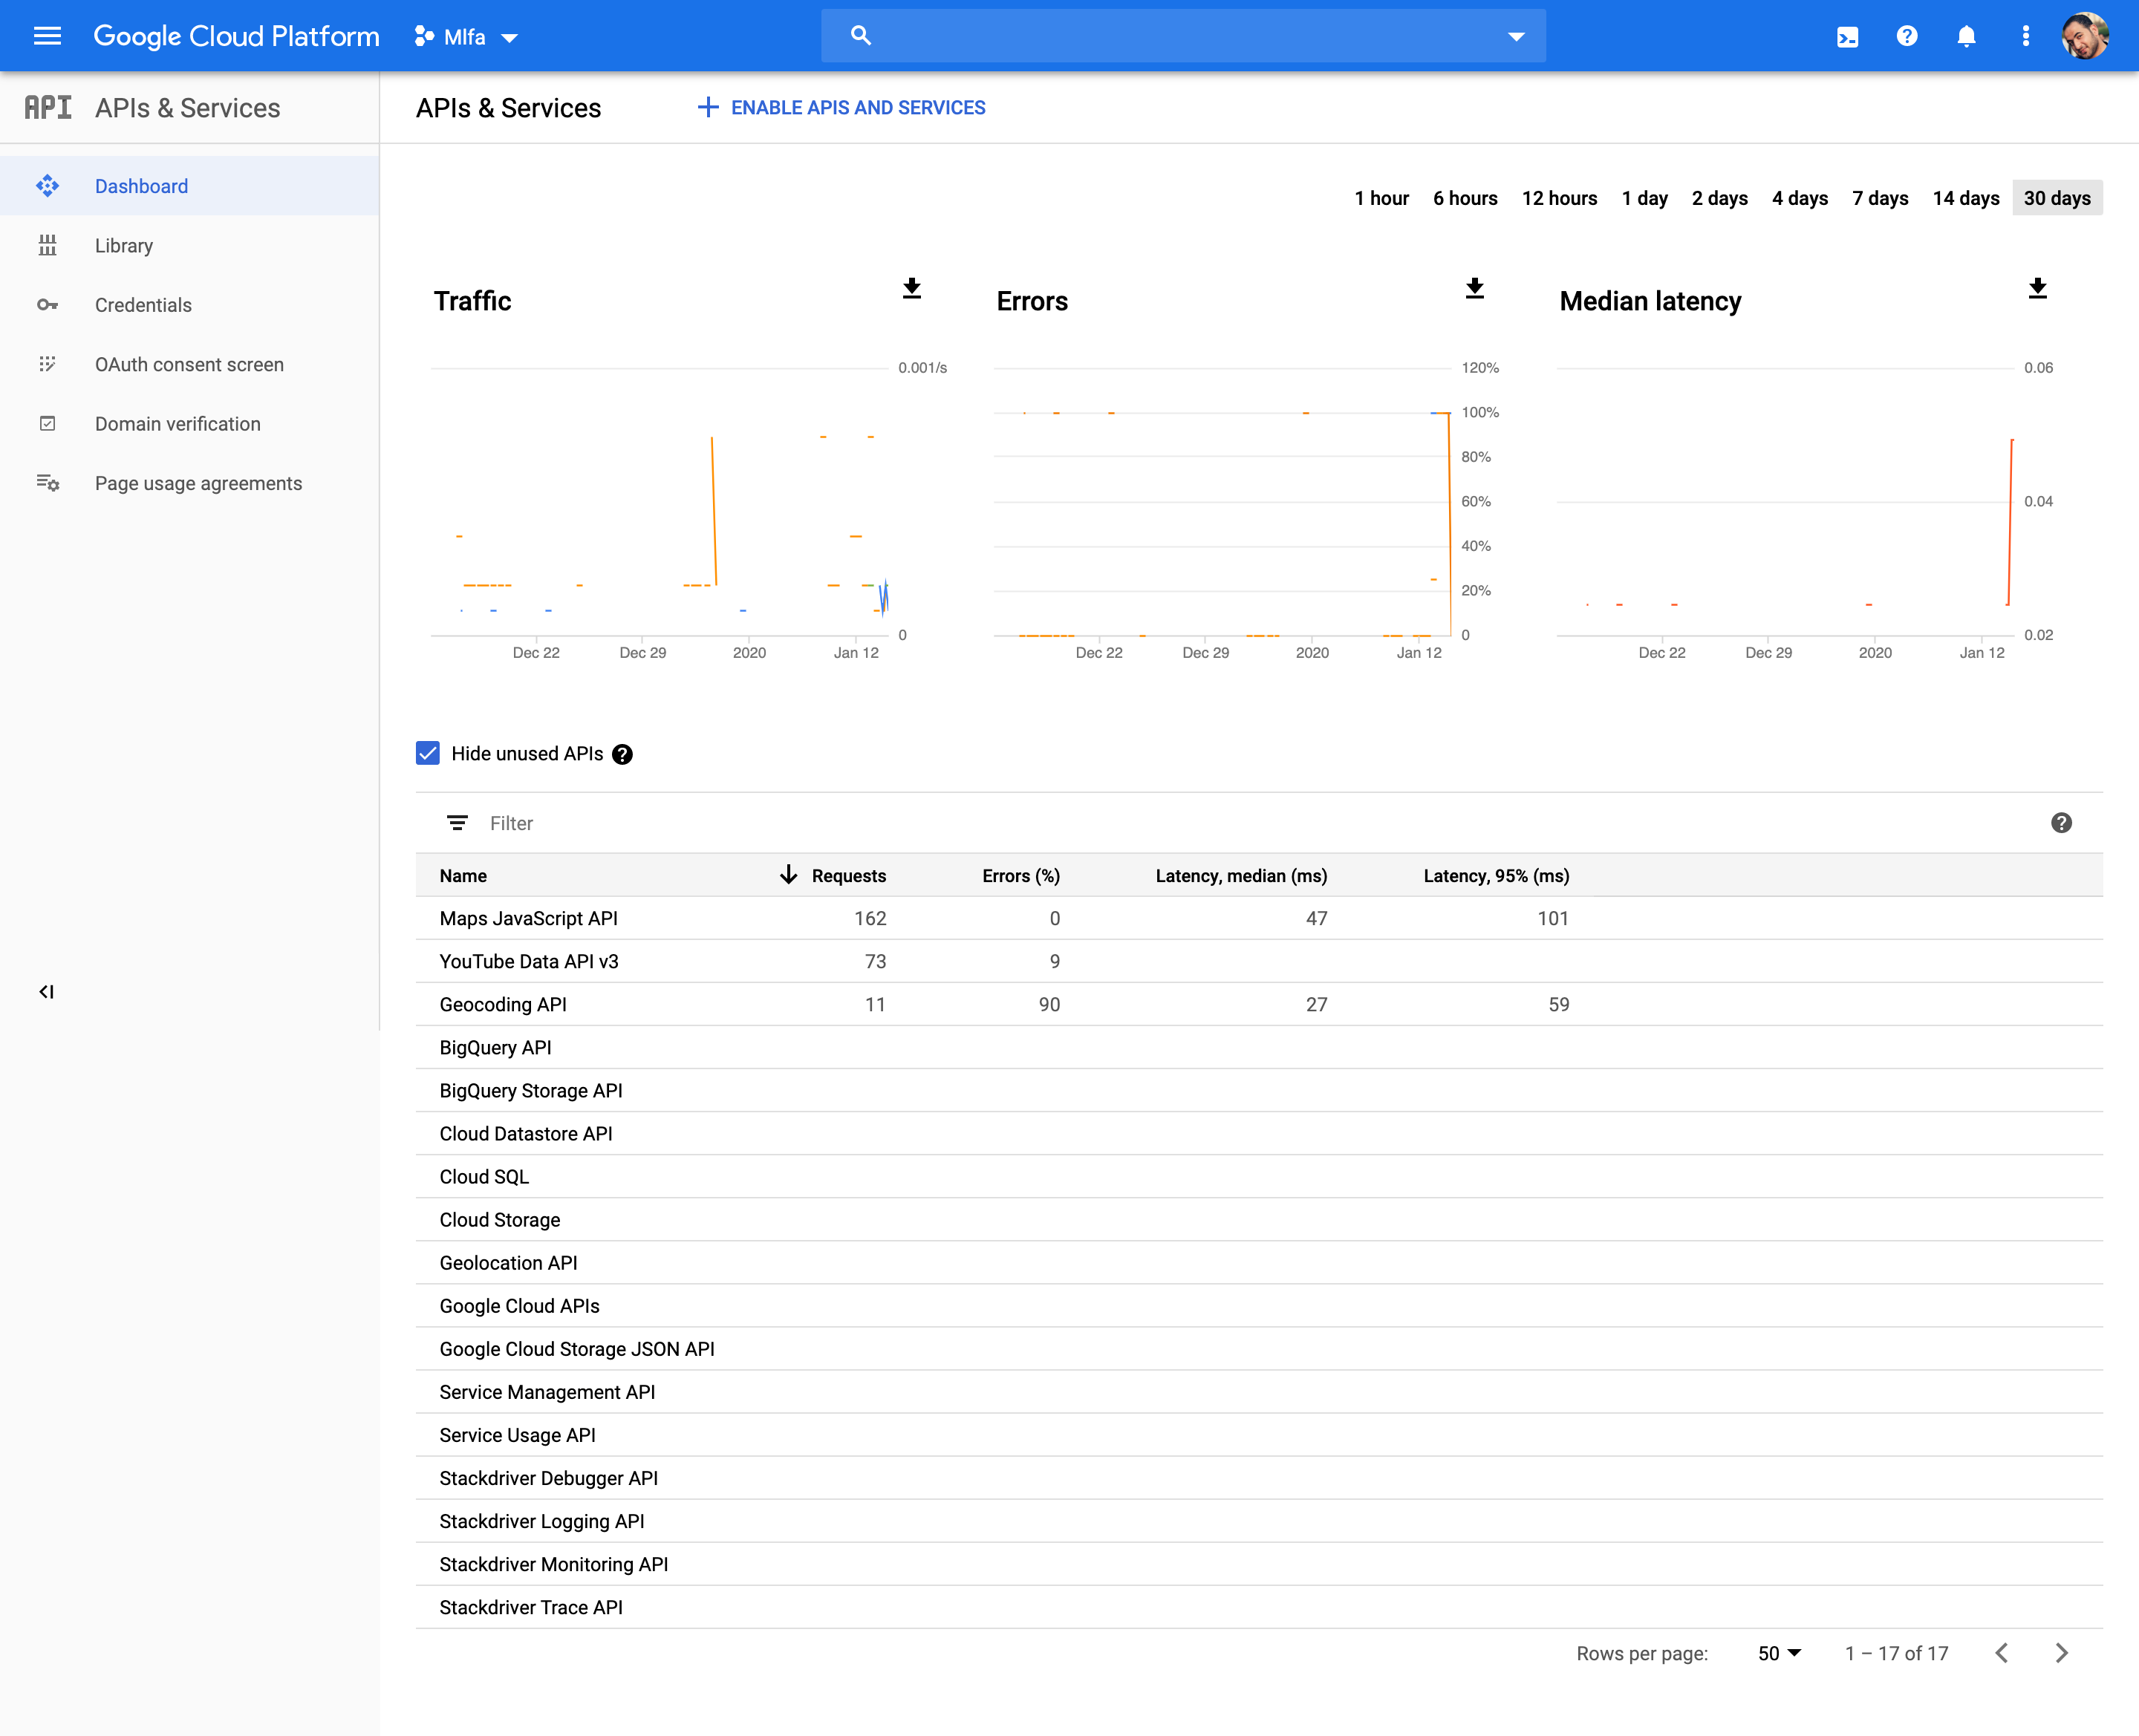The width and height of the screenshot is (2139, 1736).
Task: Open the Maps JavaScript API link
Action: [528, 918]
